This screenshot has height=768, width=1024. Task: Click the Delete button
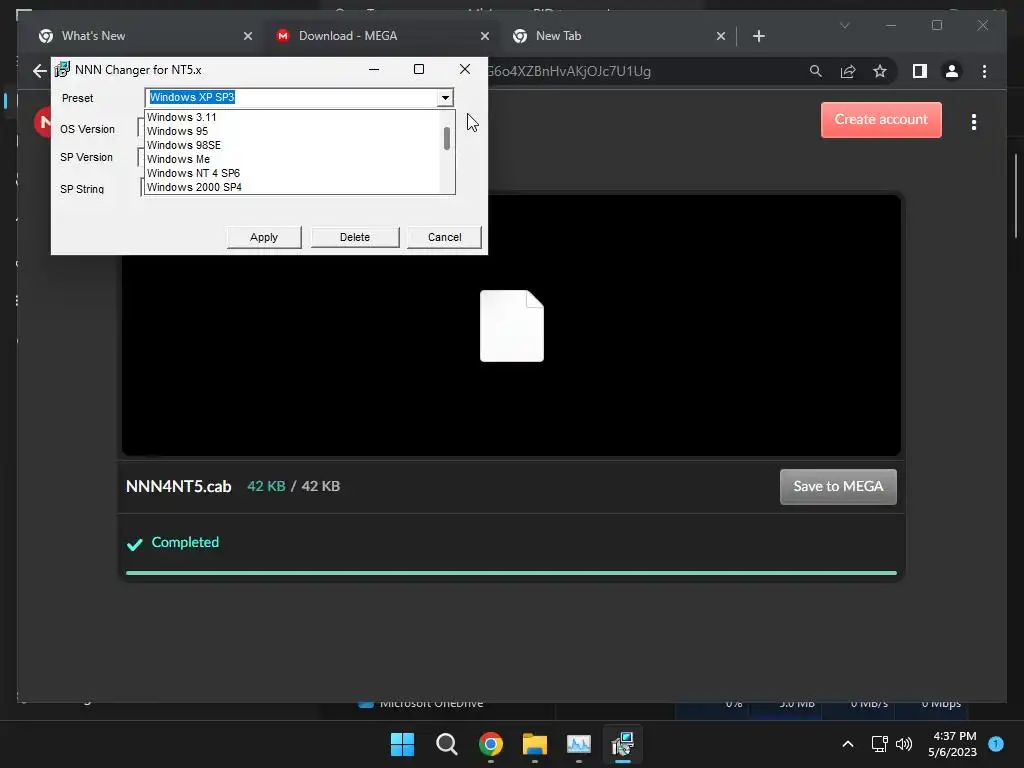pyautogui.click(x=355, y=237)
